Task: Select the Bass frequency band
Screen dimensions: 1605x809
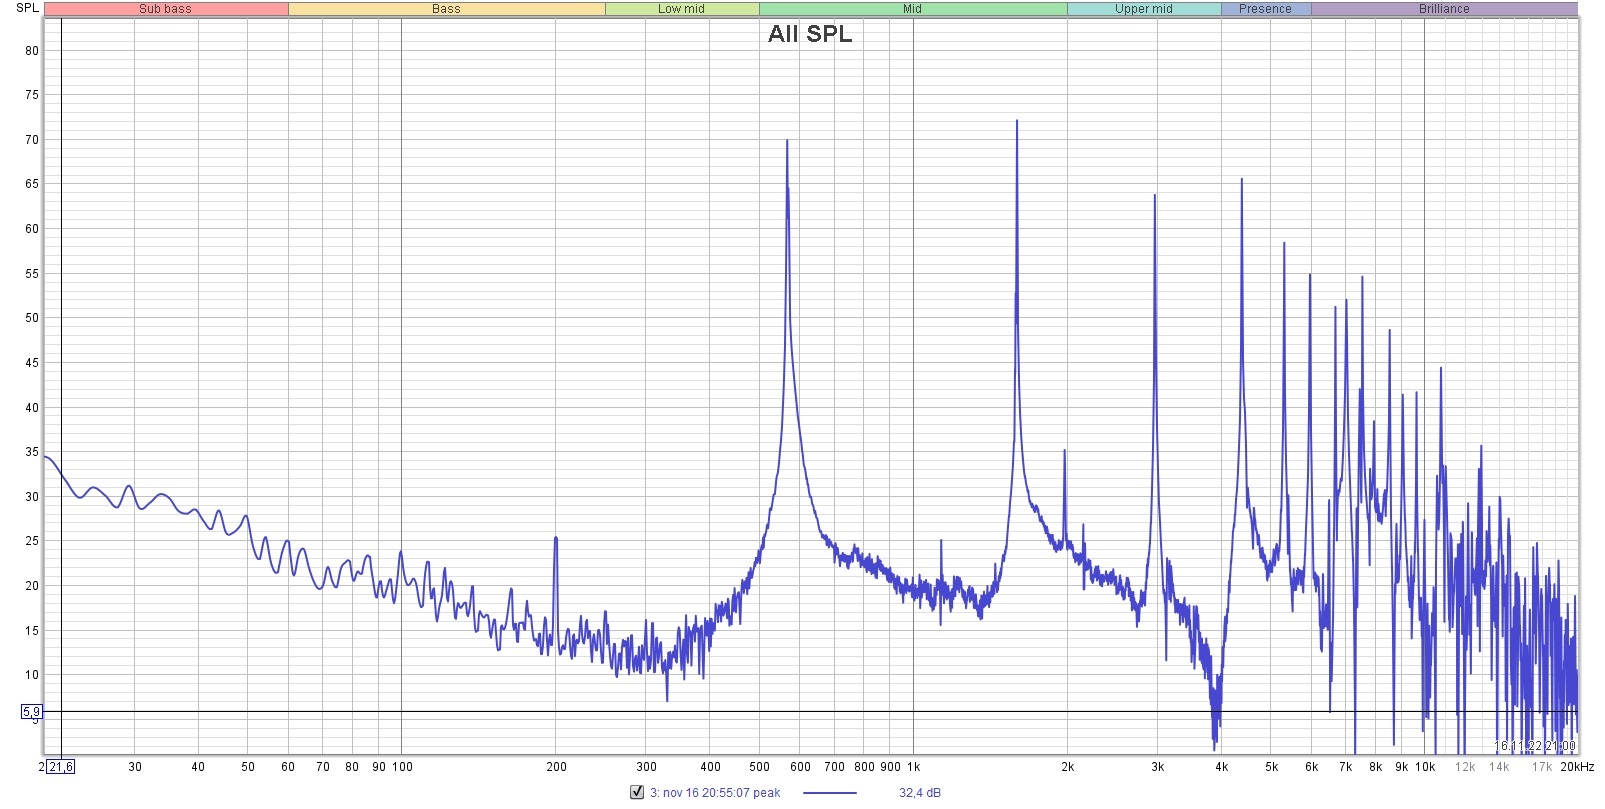Action: 446,9
